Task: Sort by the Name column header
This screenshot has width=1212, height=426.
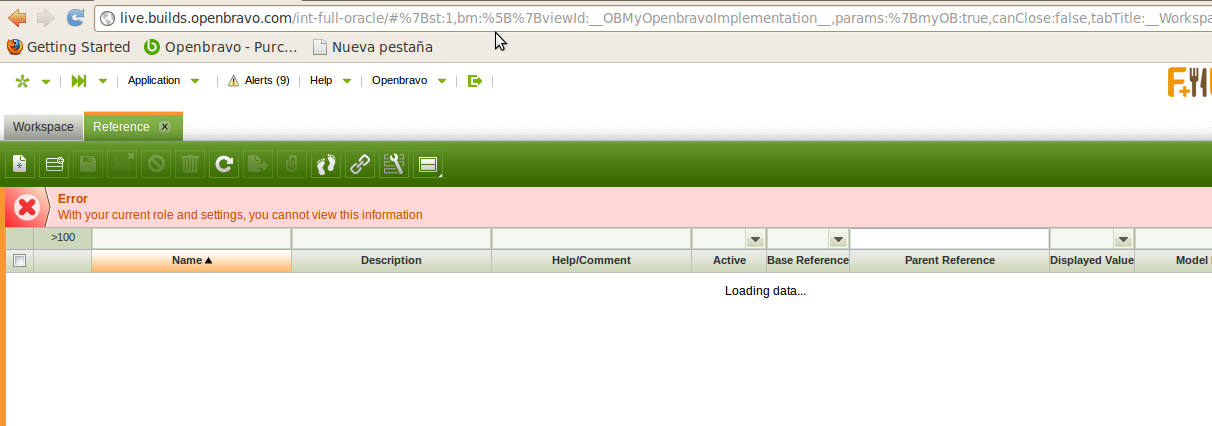Action: [x=192, y=260]
